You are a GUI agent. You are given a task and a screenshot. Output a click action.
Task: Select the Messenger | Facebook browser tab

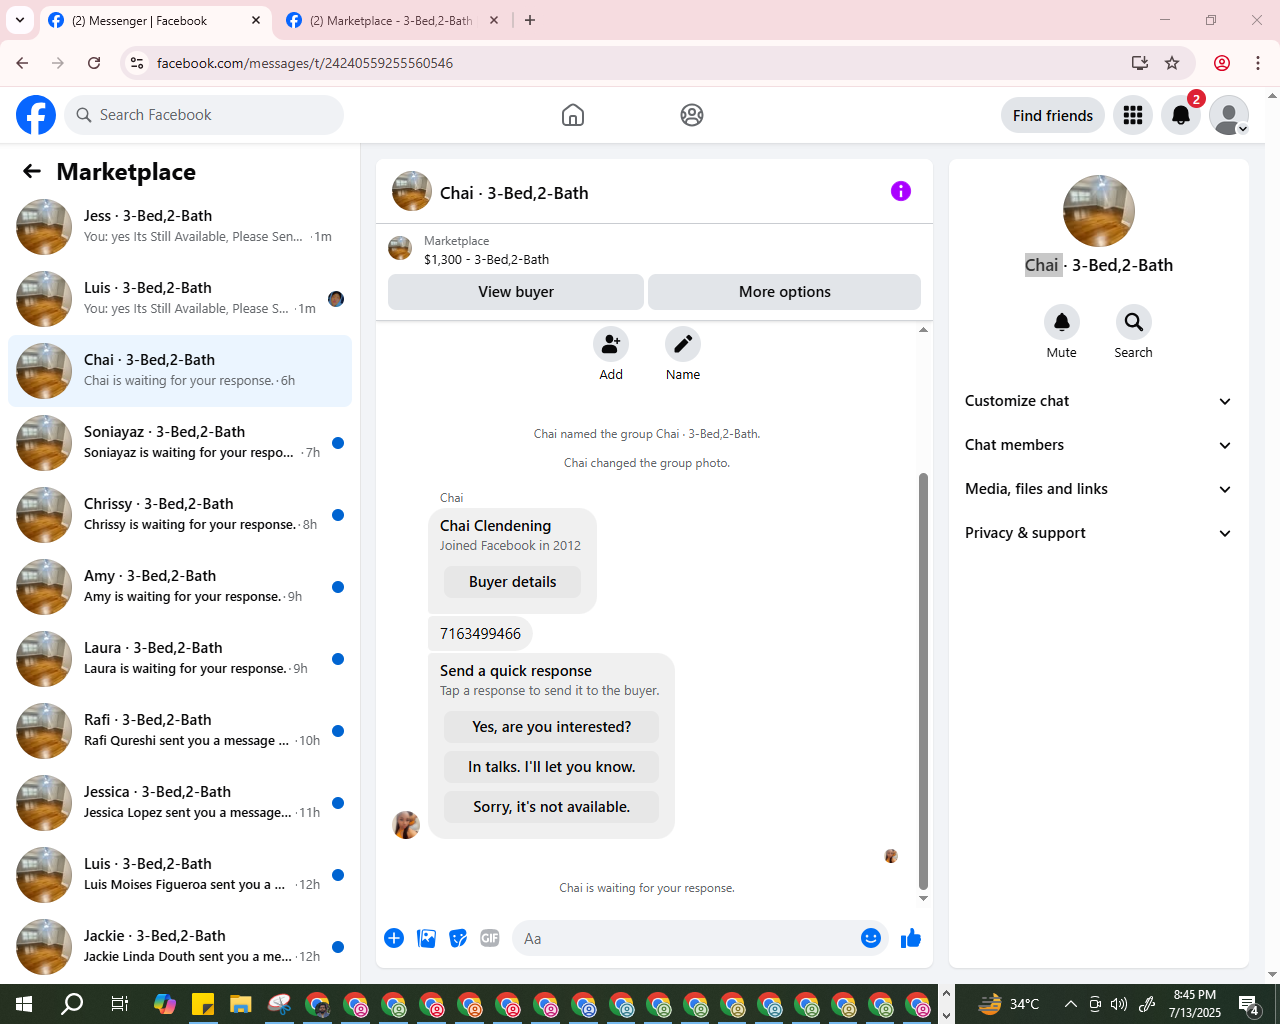(154, 20)
